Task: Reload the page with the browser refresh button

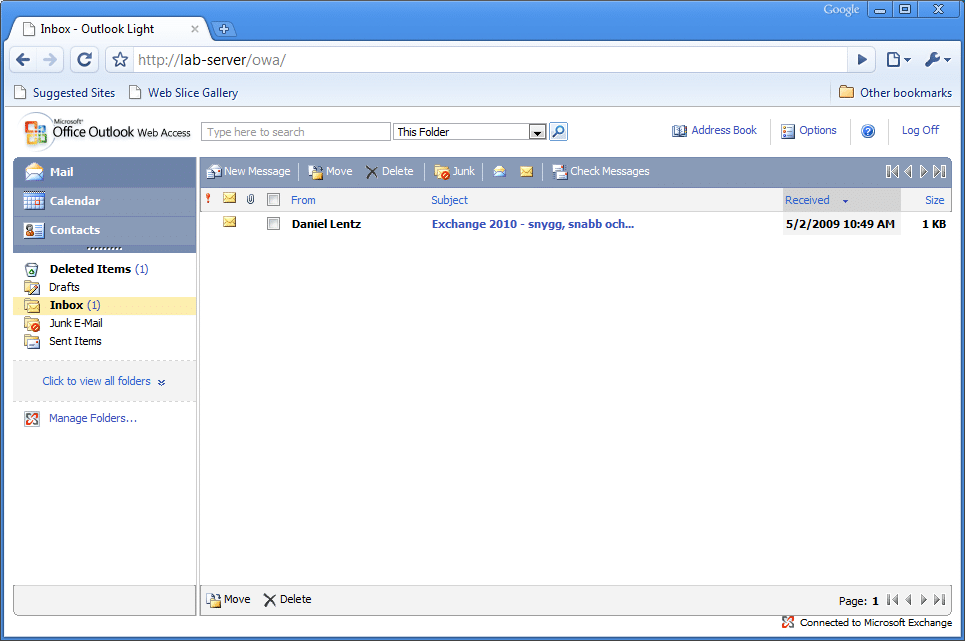Action: (85, 60)
